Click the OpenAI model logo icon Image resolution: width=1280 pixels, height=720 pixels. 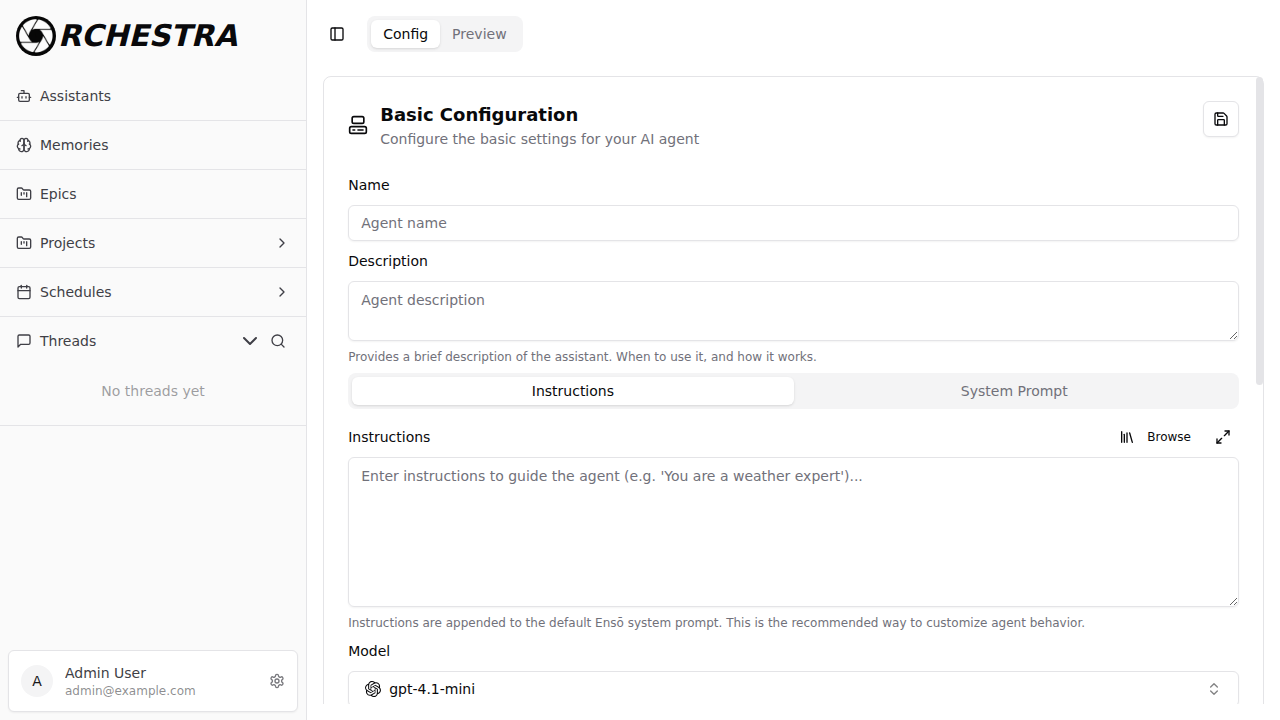pyautogui.click(x=373, y=689)
